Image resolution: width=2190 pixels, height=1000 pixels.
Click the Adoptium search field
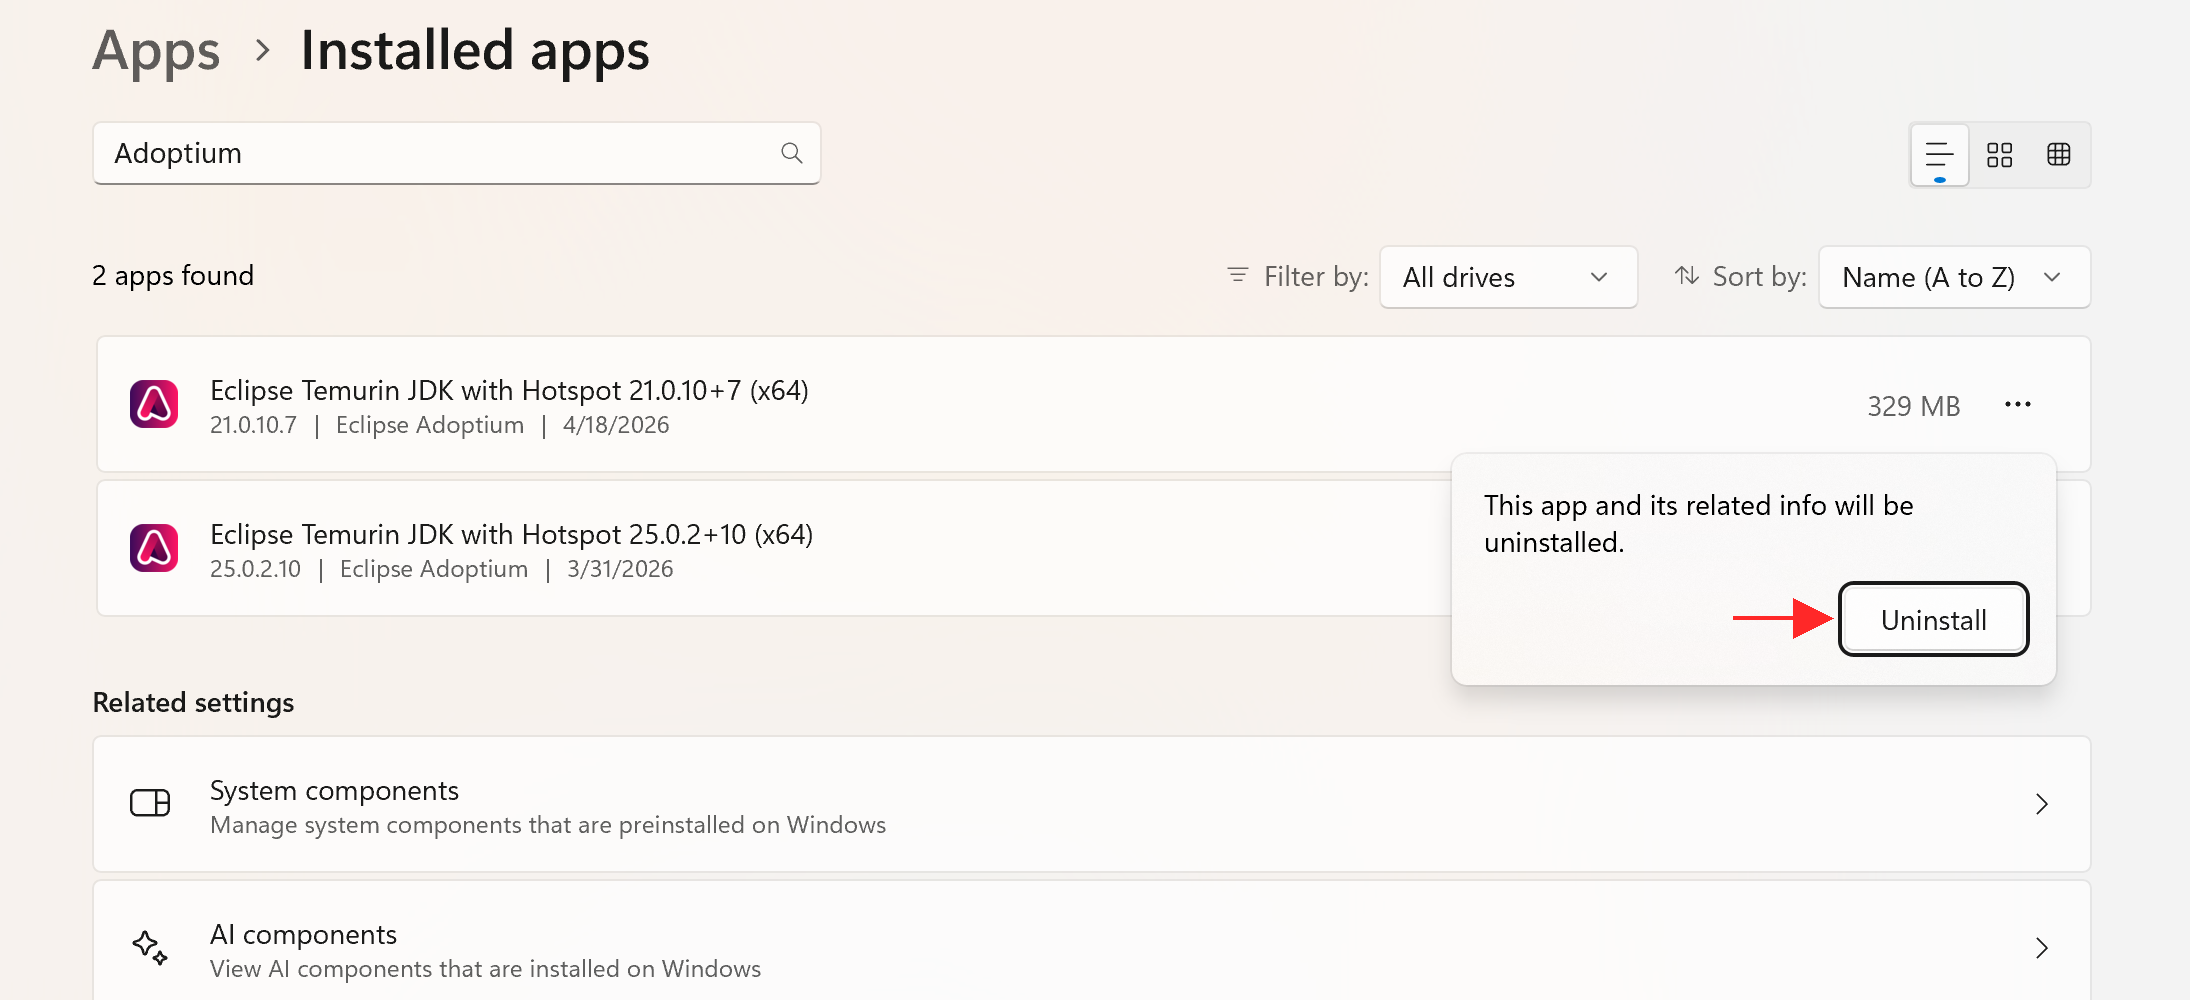click(456, 153)
